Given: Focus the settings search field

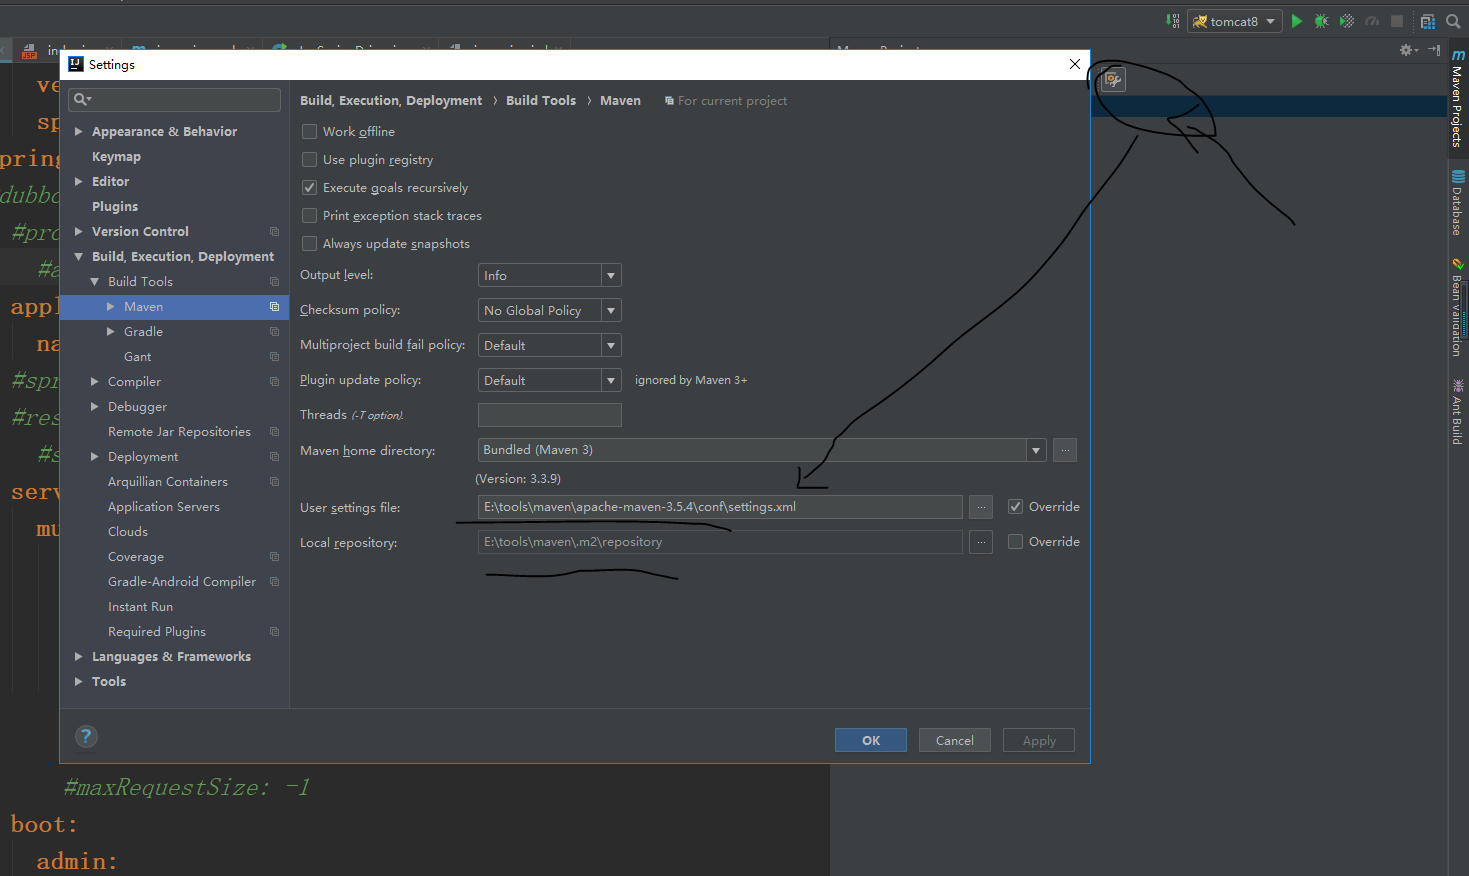Looking at the screenshot, I should 175,99.
